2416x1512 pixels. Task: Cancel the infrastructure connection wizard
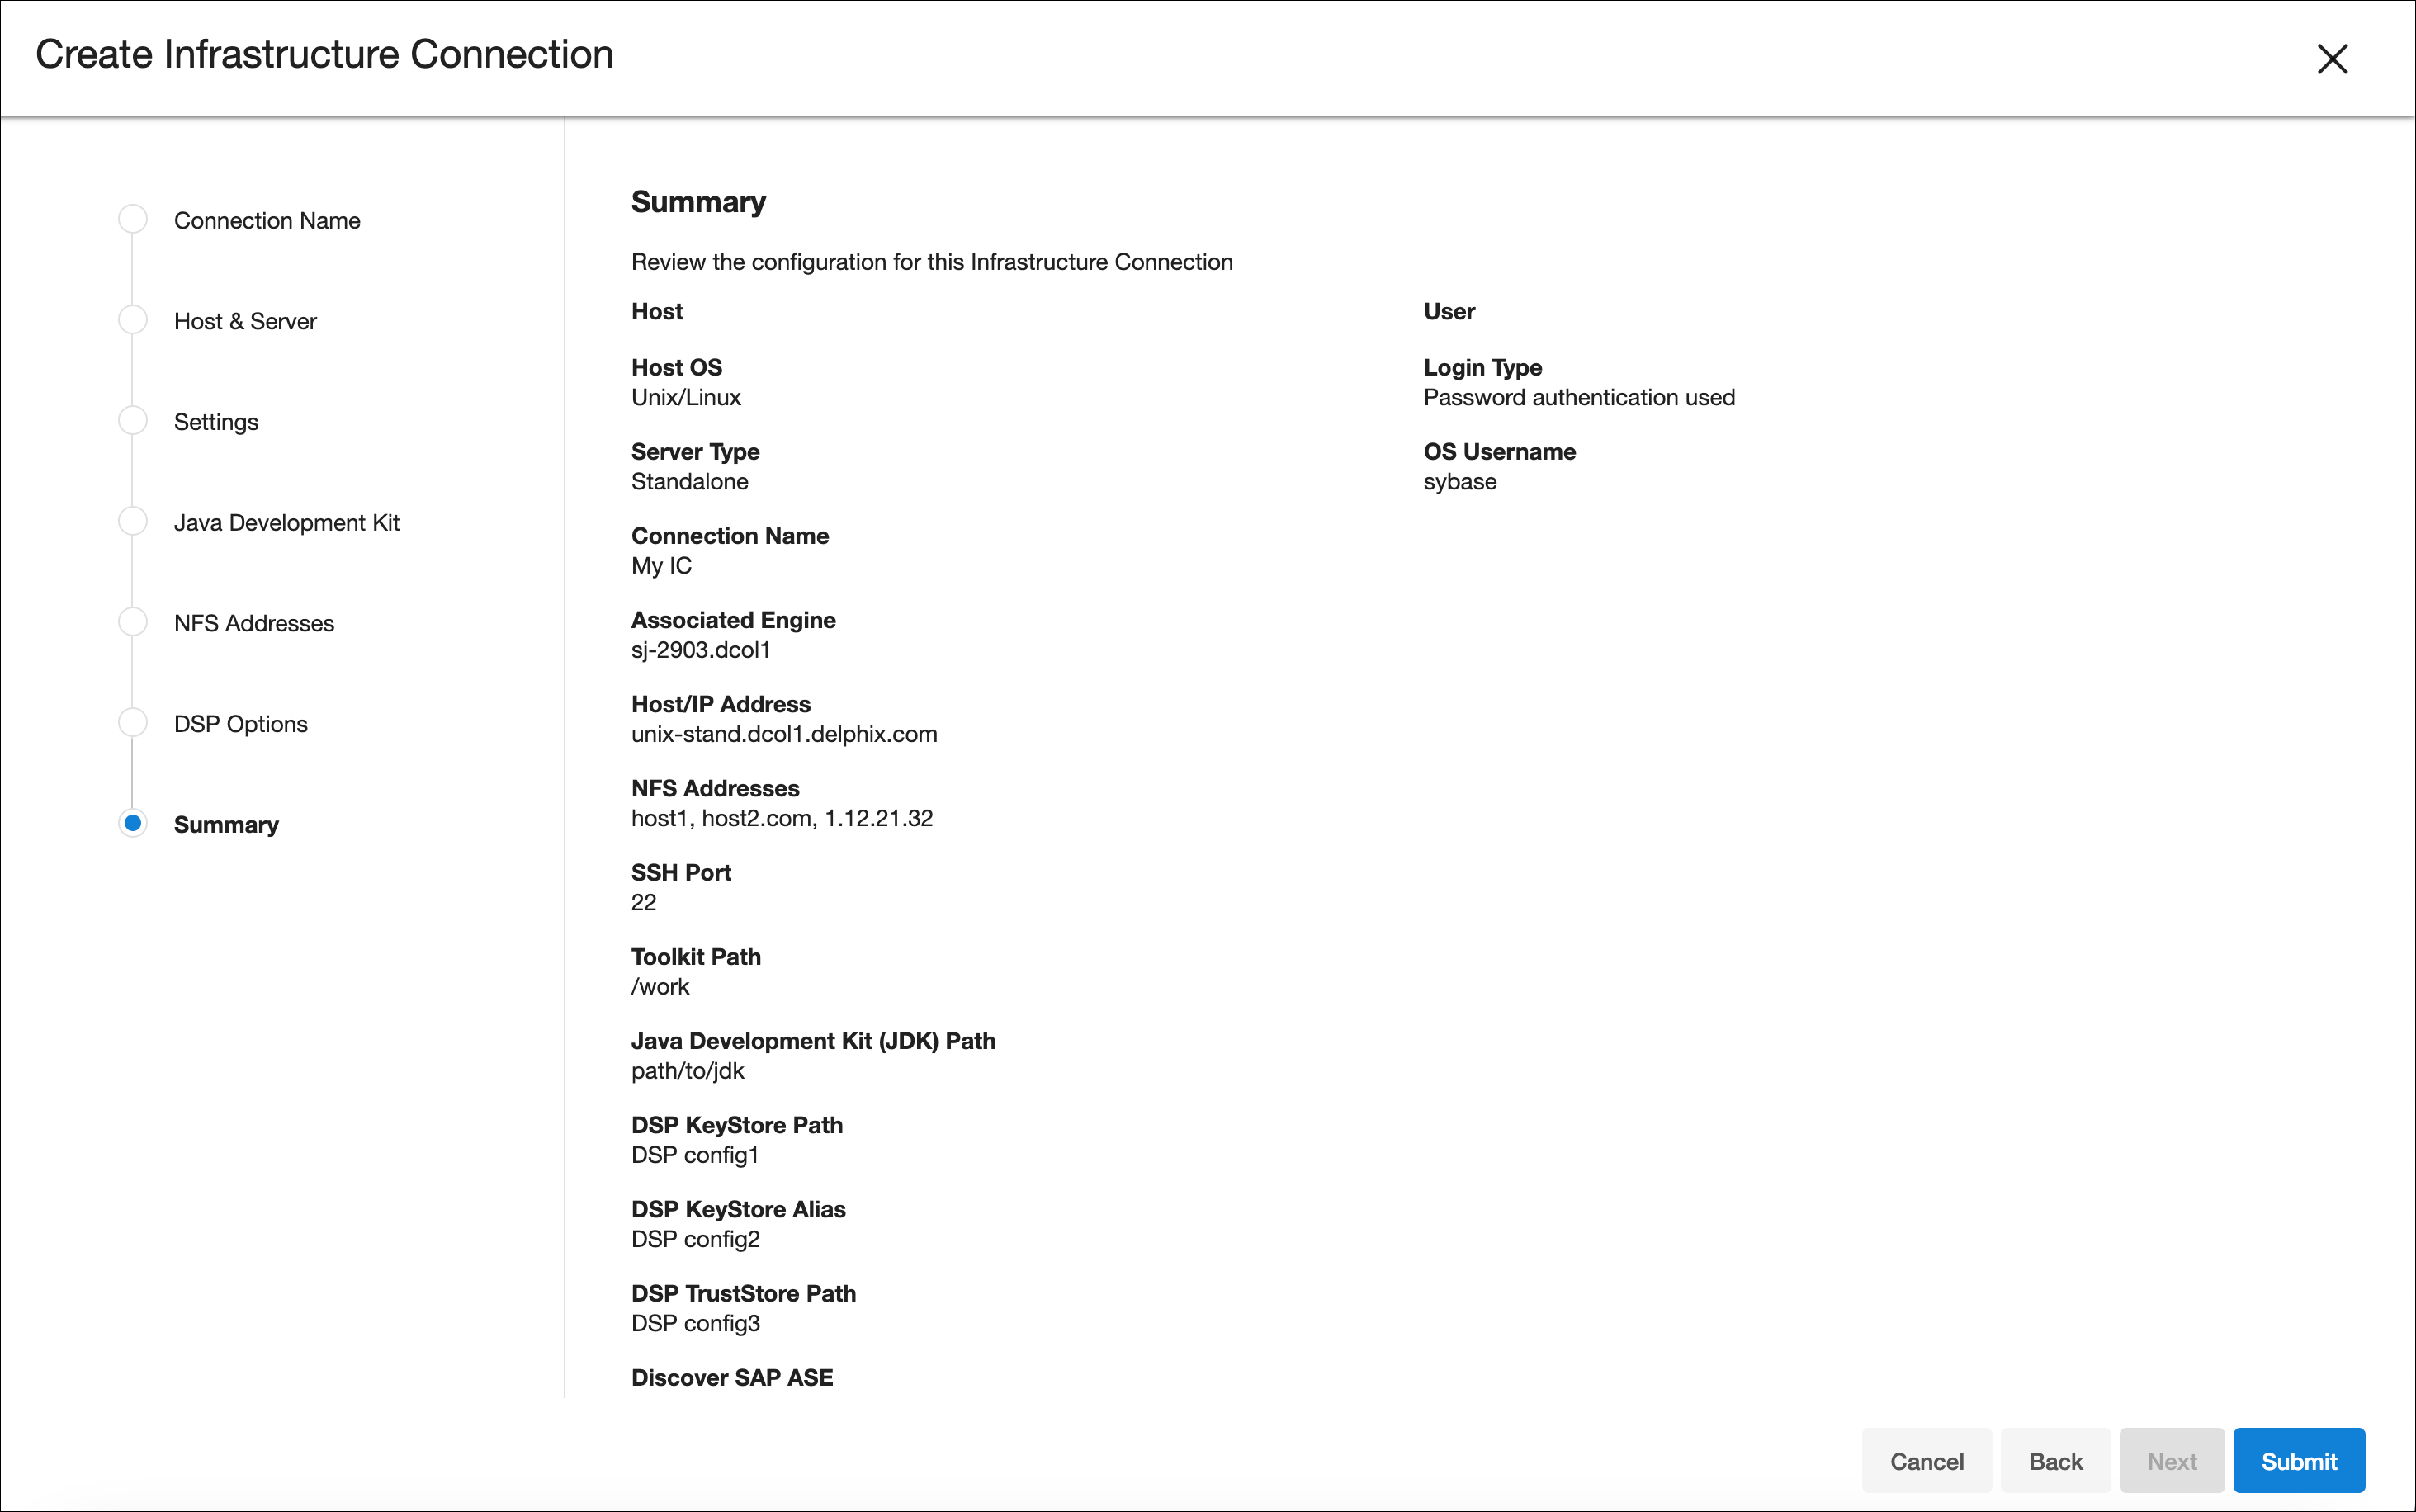[x=1926, y=1461]
